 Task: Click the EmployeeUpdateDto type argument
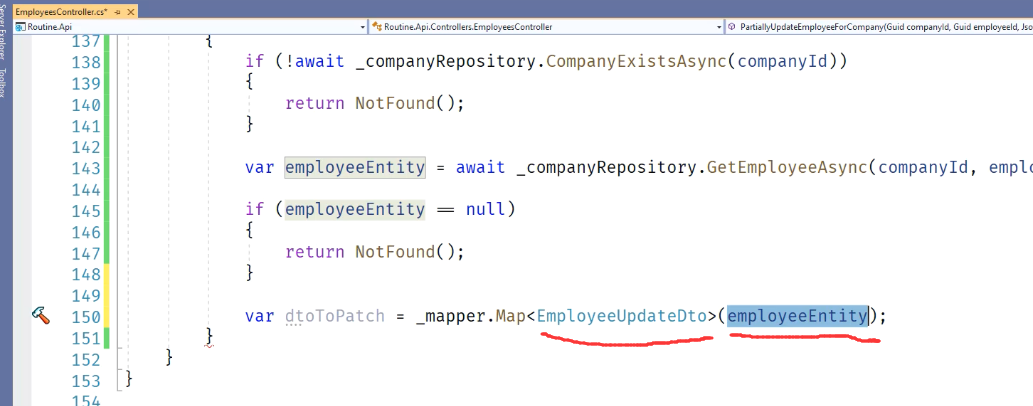point(623,316)
